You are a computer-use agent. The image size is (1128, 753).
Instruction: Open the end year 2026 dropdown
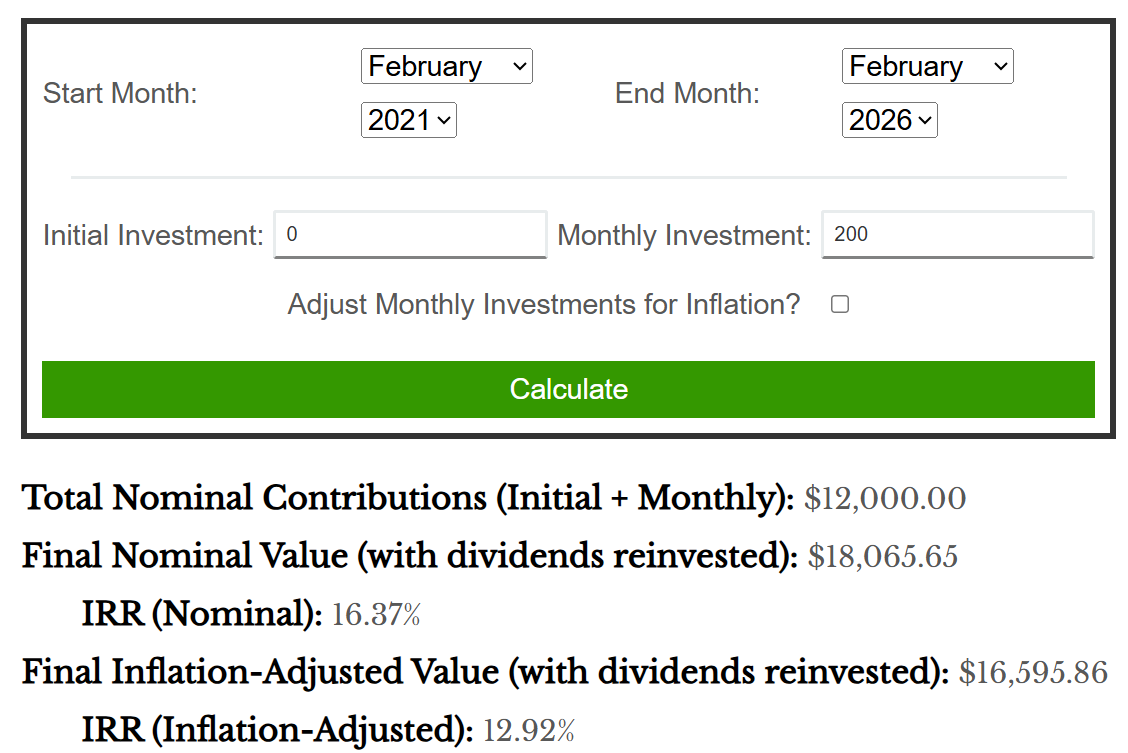point(889,121)
